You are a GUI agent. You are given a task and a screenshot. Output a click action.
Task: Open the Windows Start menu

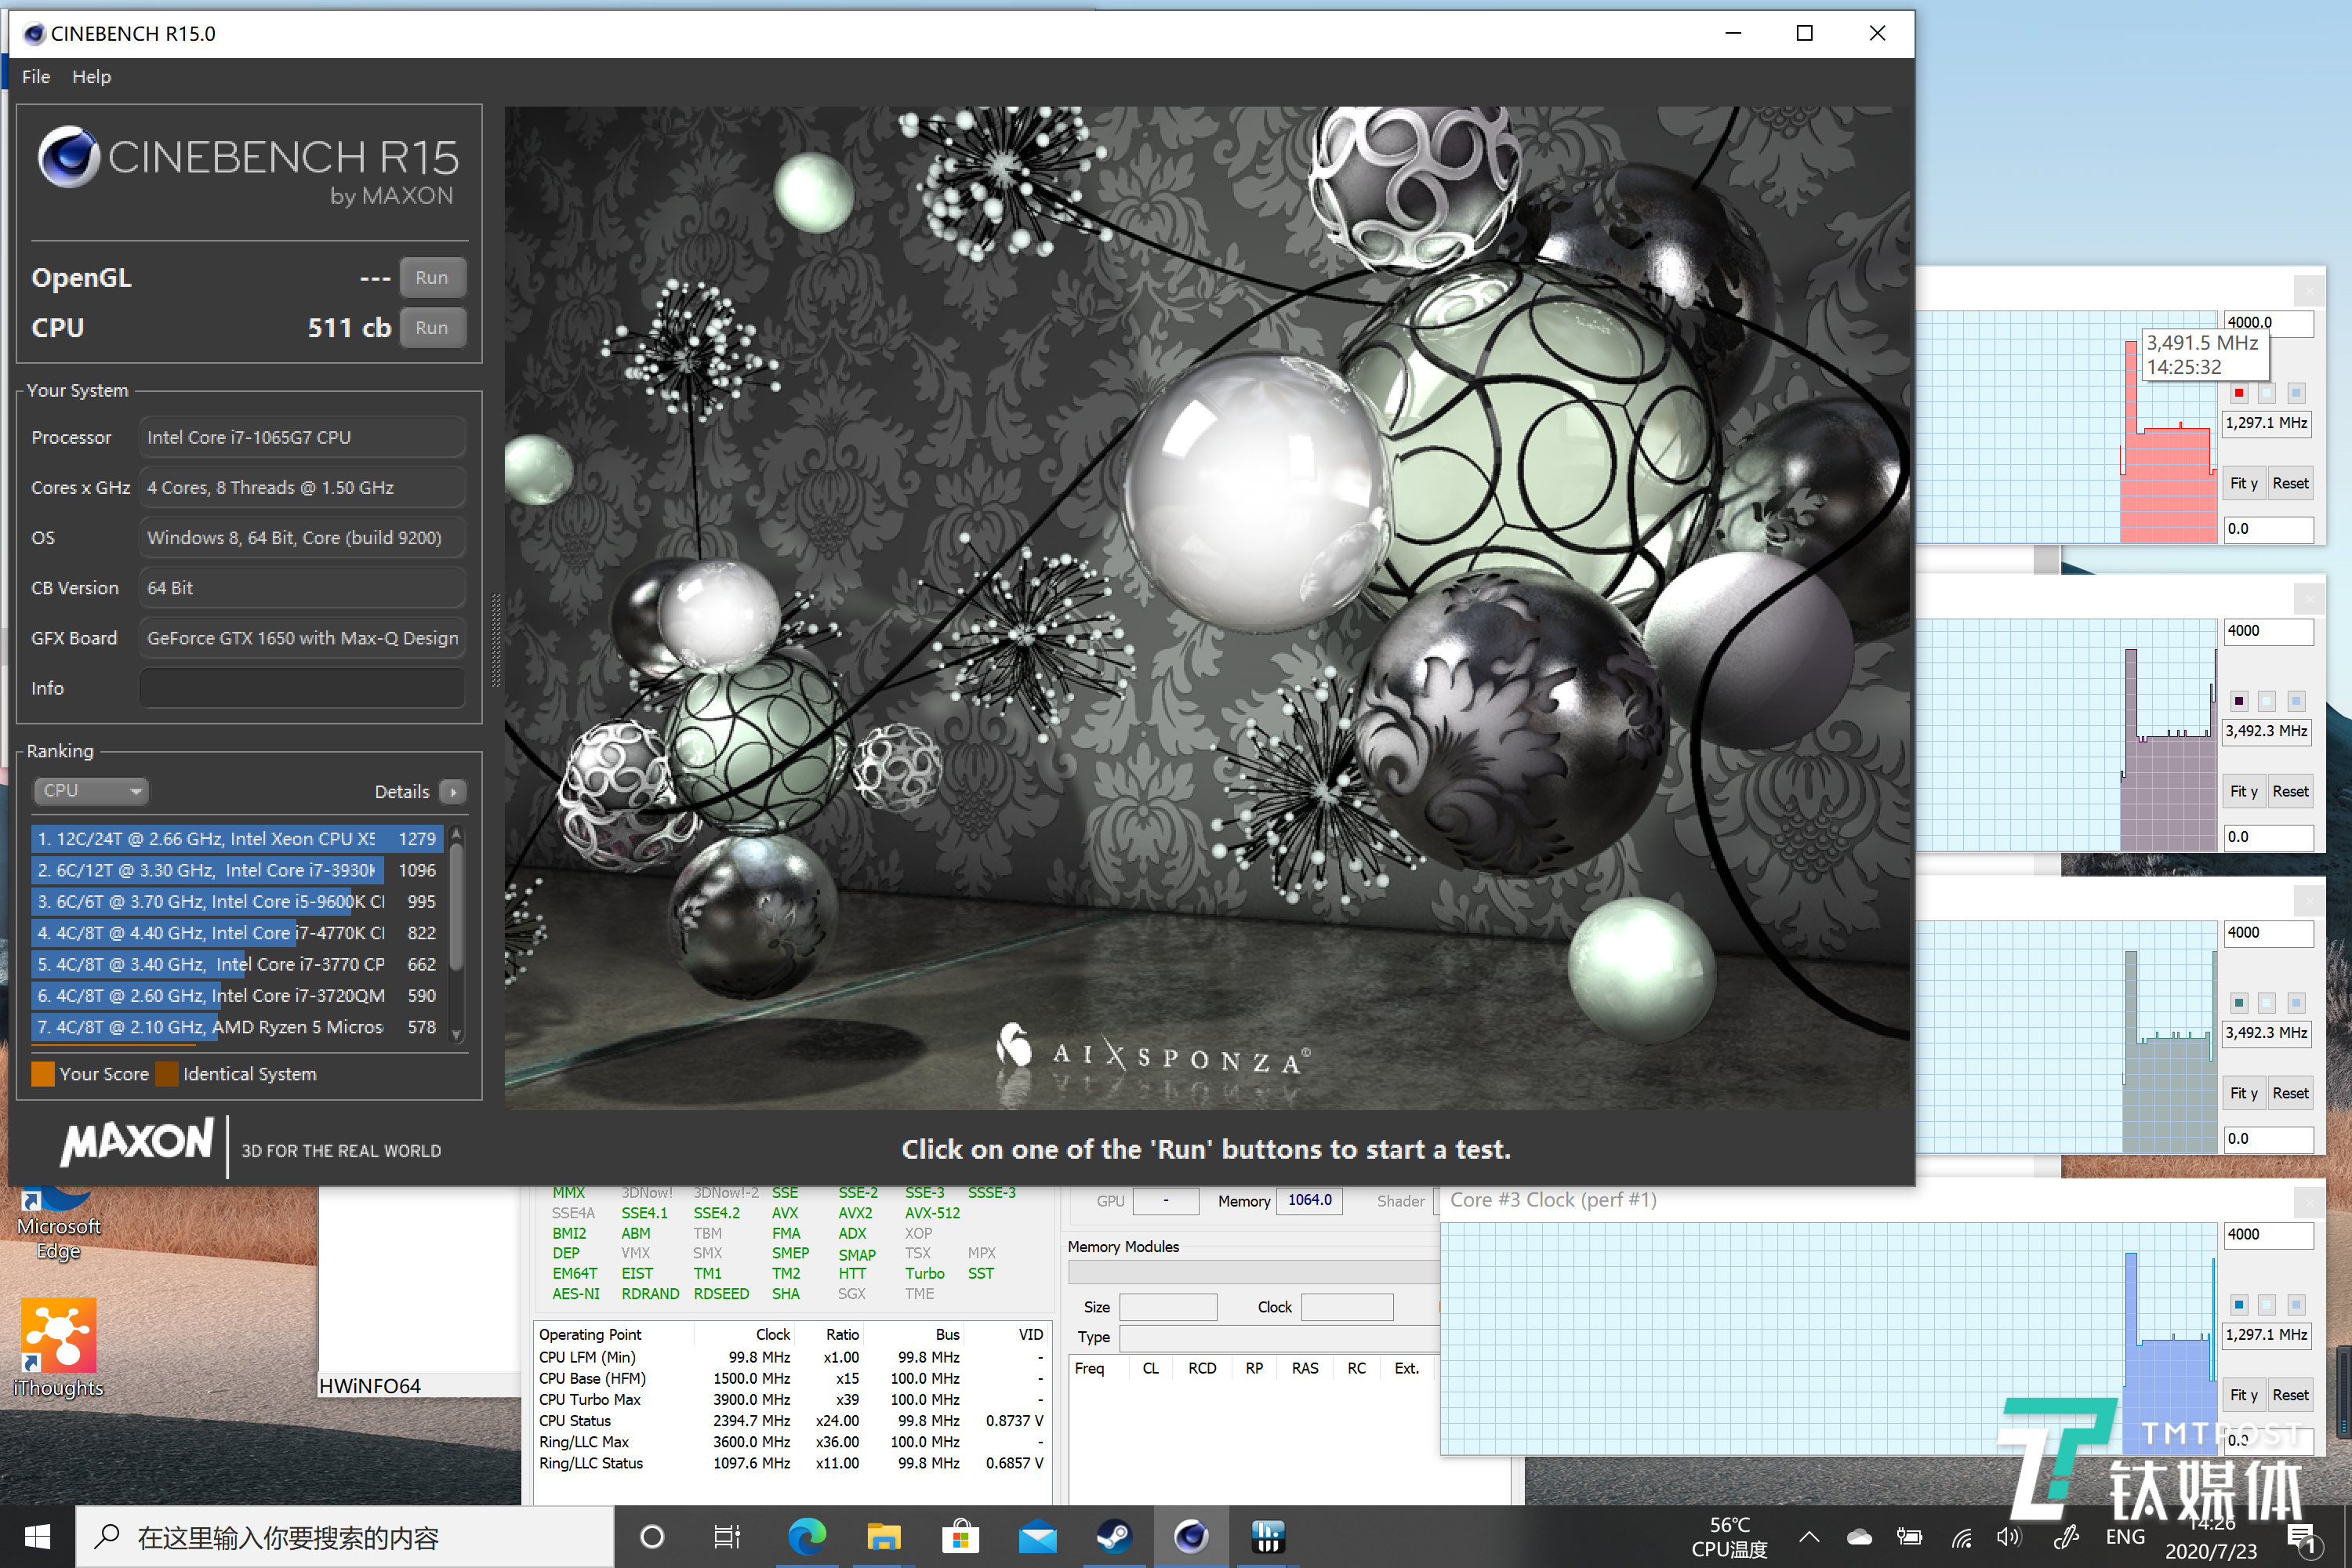[38, 1537]
